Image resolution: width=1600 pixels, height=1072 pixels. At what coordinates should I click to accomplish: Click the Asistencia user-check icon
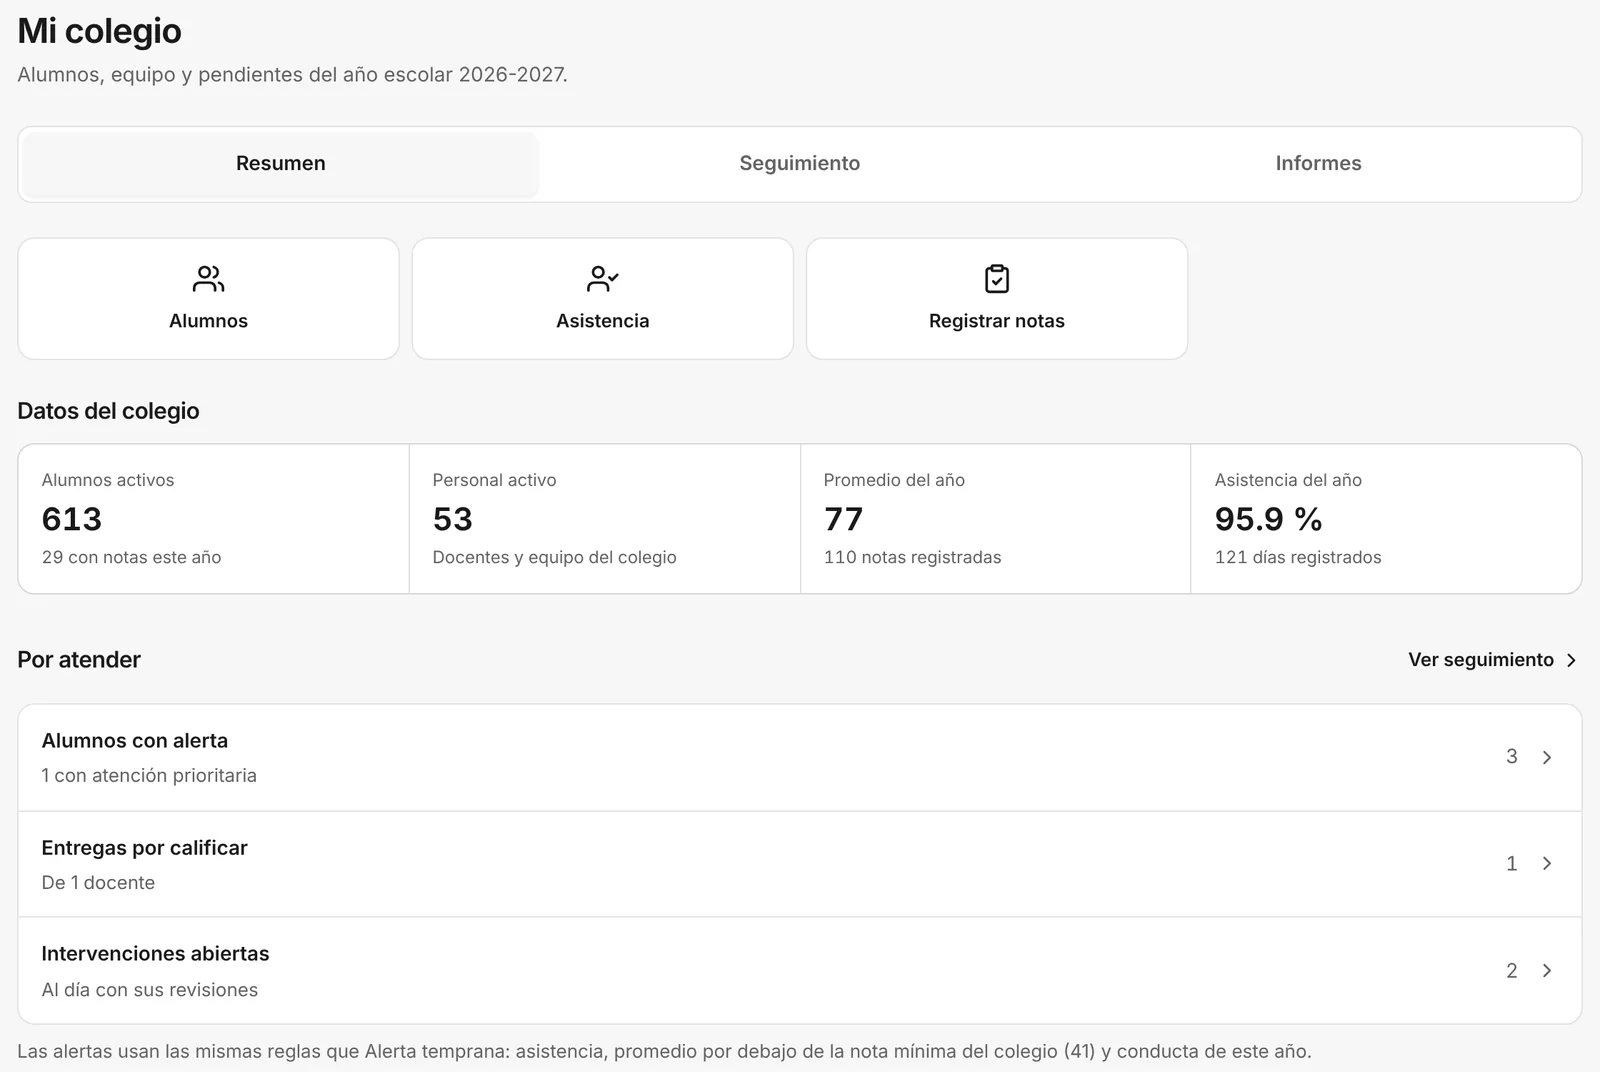(602, 279)
